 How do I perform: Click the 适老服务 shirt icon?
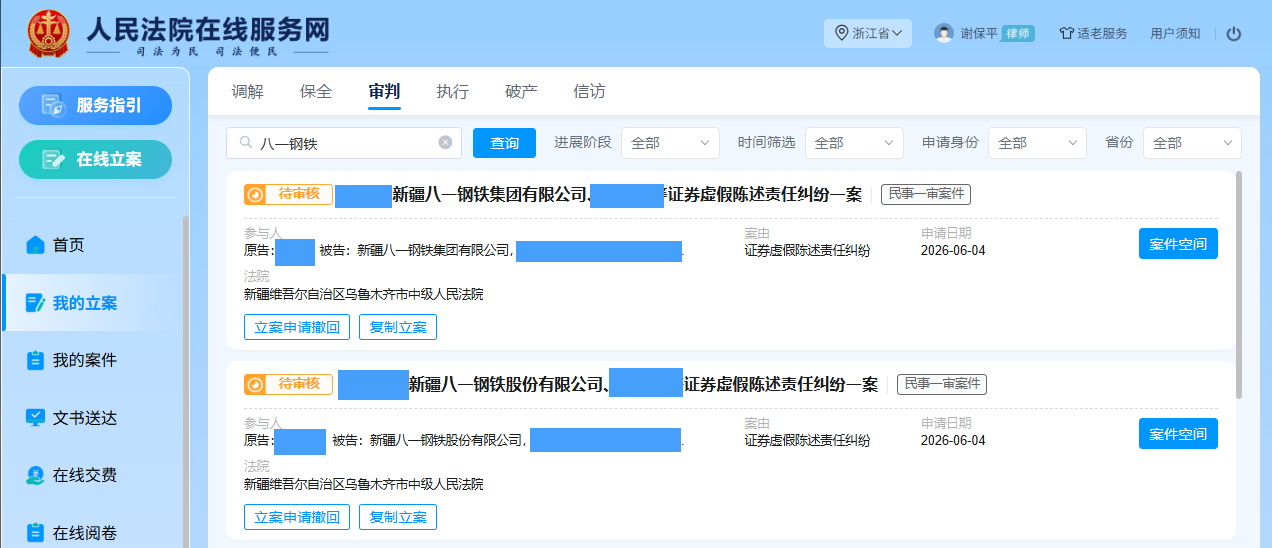1066,33
